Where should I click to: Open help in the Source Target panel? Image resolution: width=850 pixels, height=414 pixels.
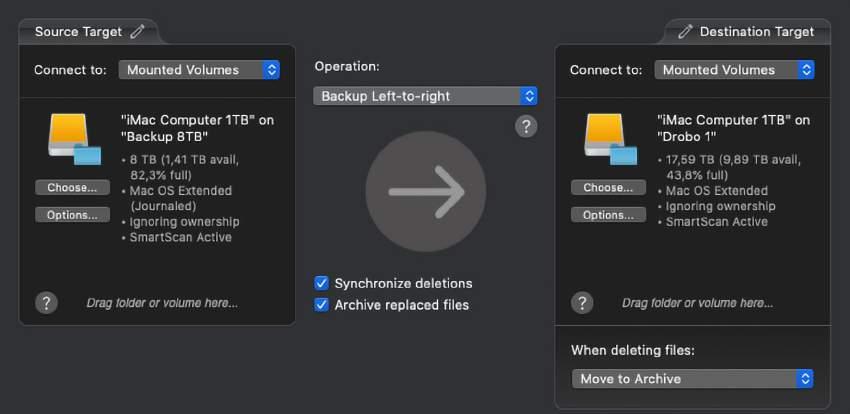[46, 303]
